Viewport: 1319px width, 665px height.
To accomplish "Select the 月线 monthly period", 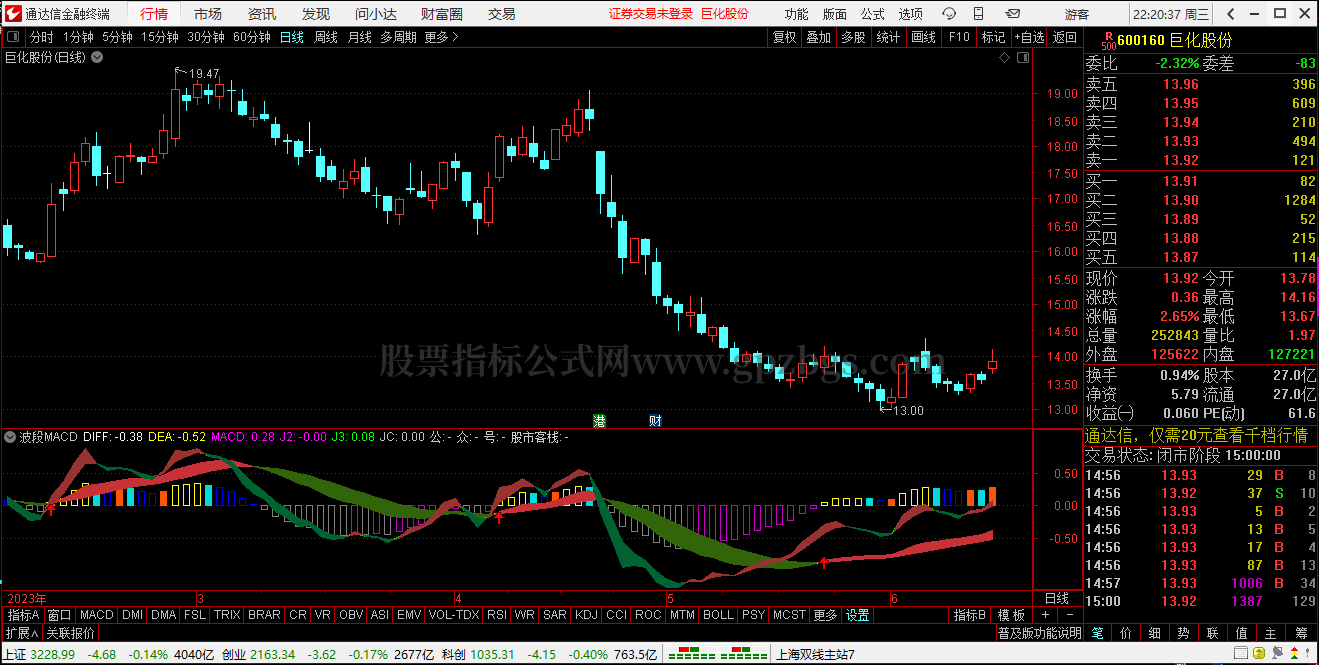I will point(359,37).
